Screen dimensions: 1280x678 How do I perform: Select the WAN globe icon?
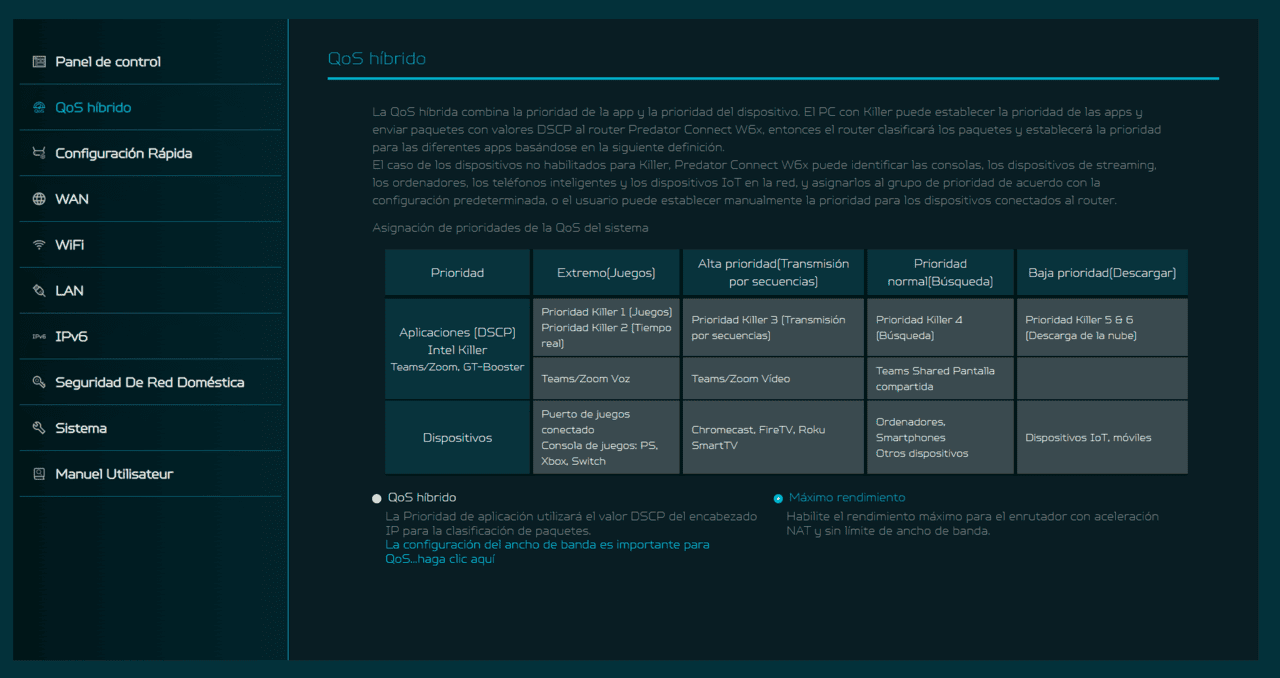(x=39, y=200)
